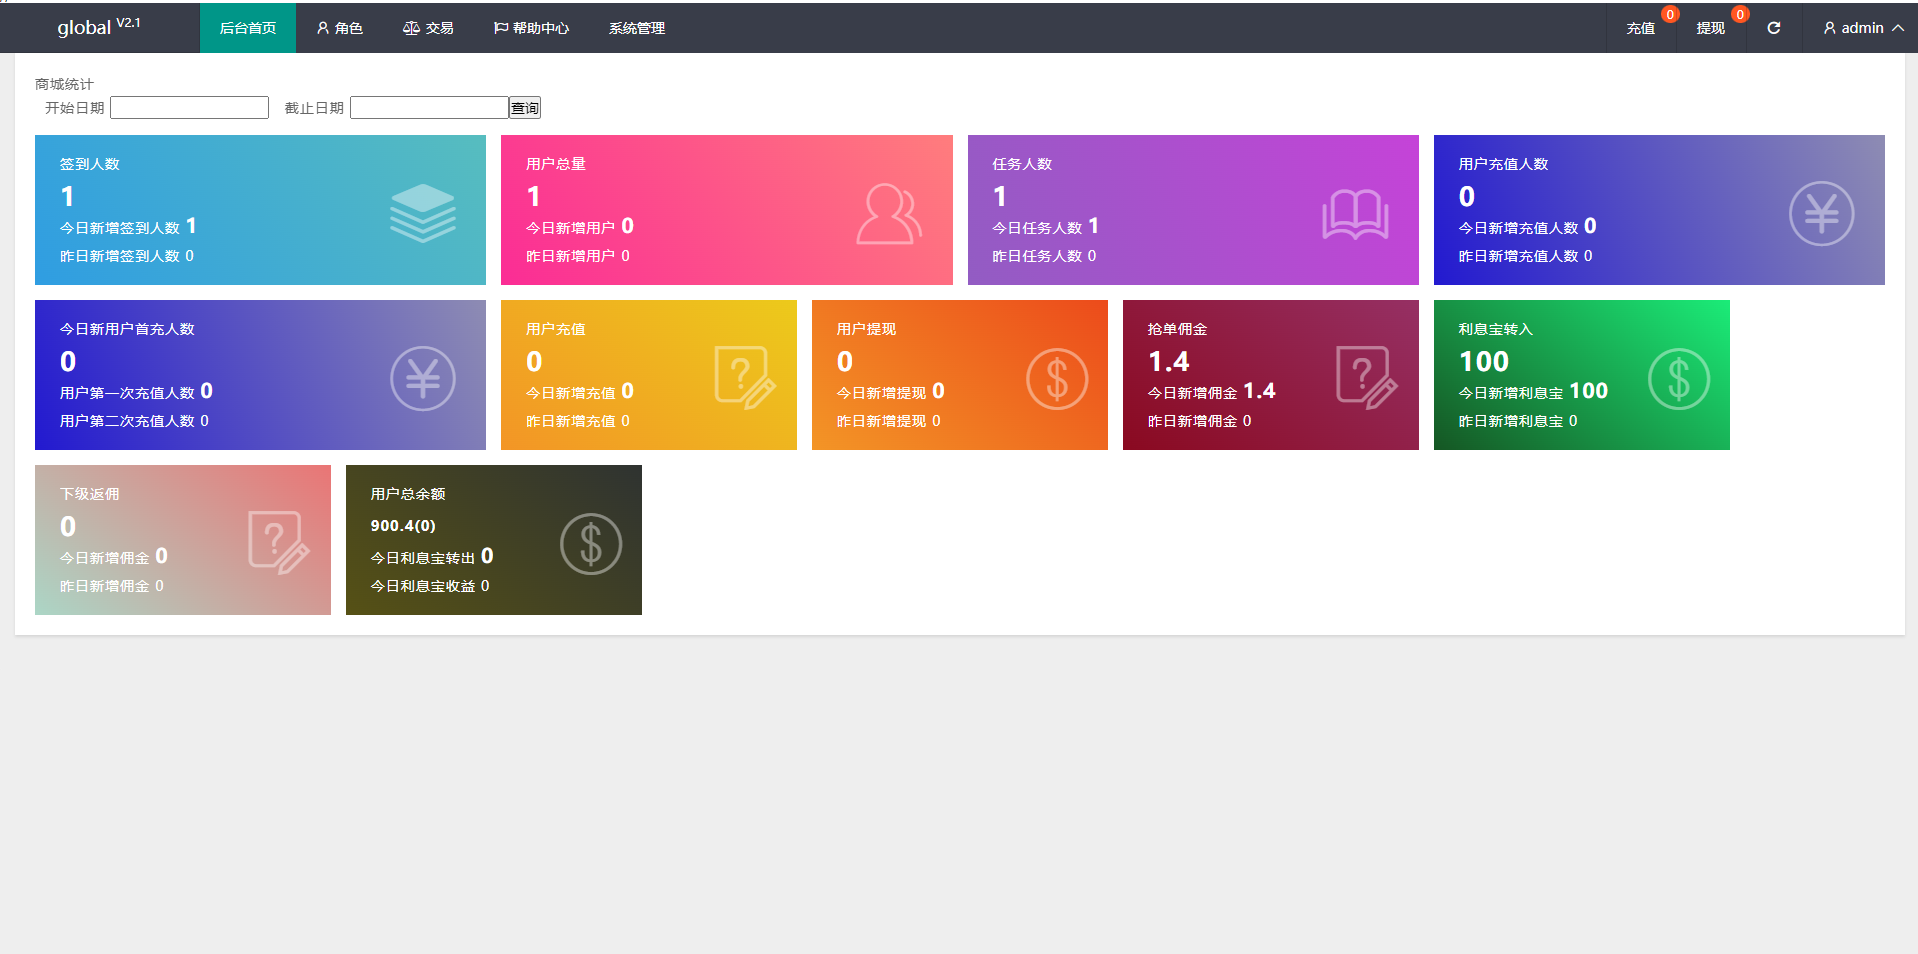
Task: Expand the admin user dropdown
Action: (x=1862, y=28)
